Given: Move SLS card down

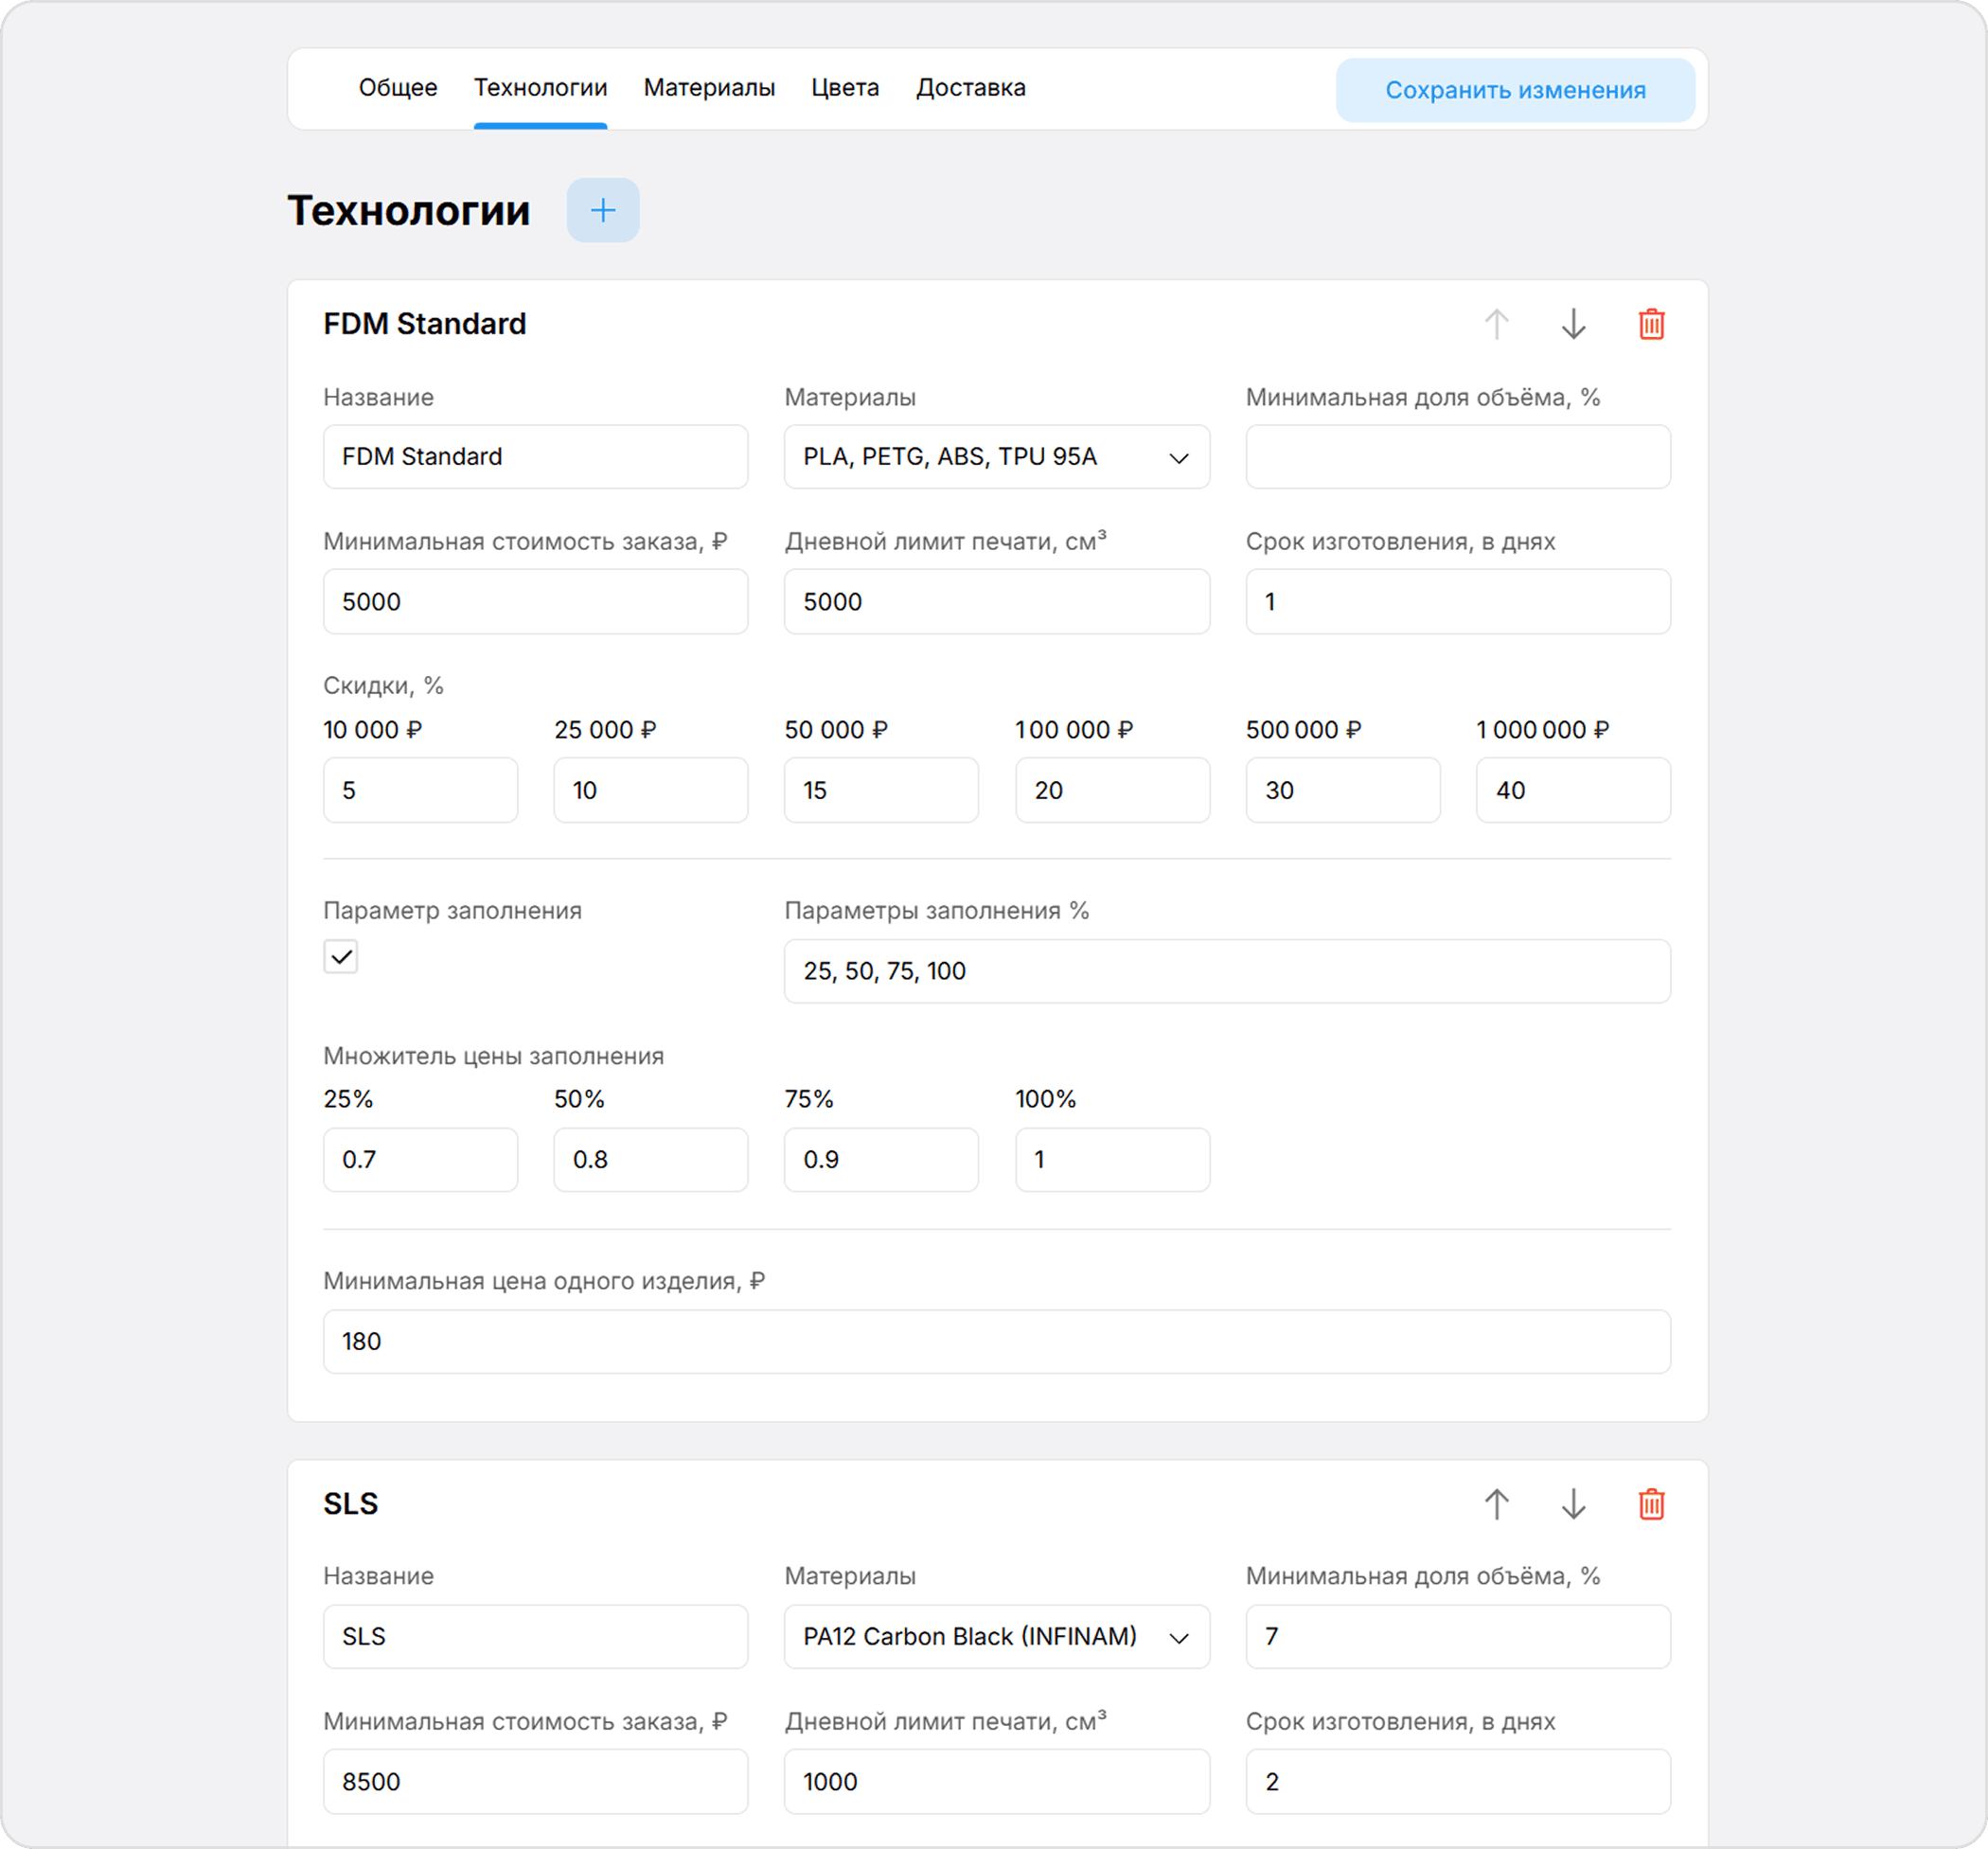Looking at the screenshot, I should click(1573, 1504).
